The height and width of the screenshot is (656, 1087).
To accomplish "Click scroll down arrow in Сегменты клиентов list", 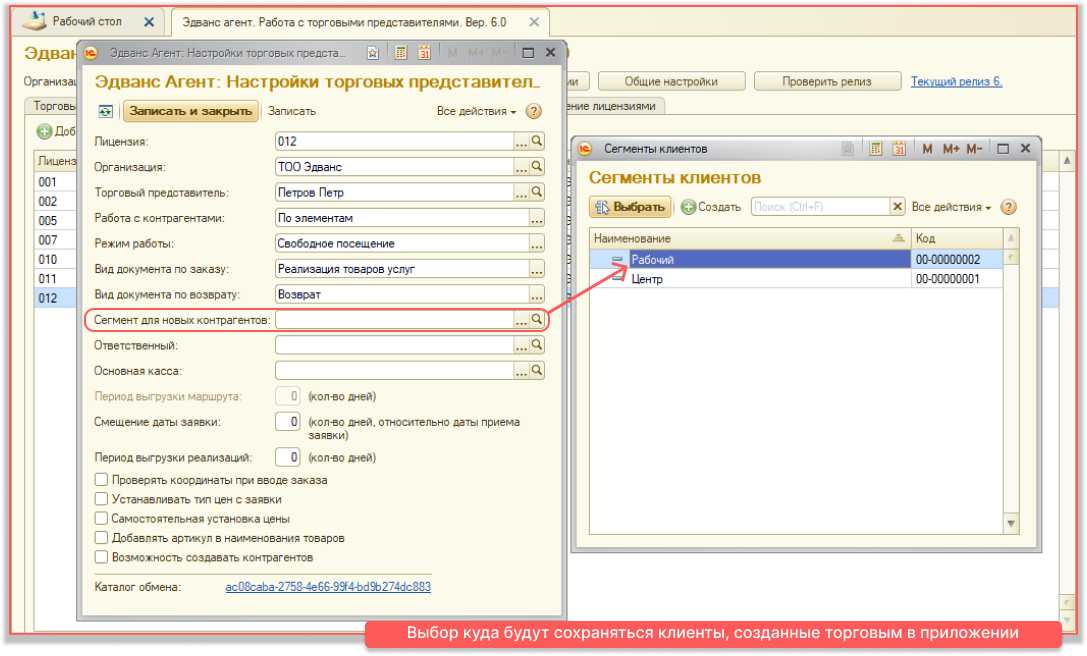I will [1011, 524].
